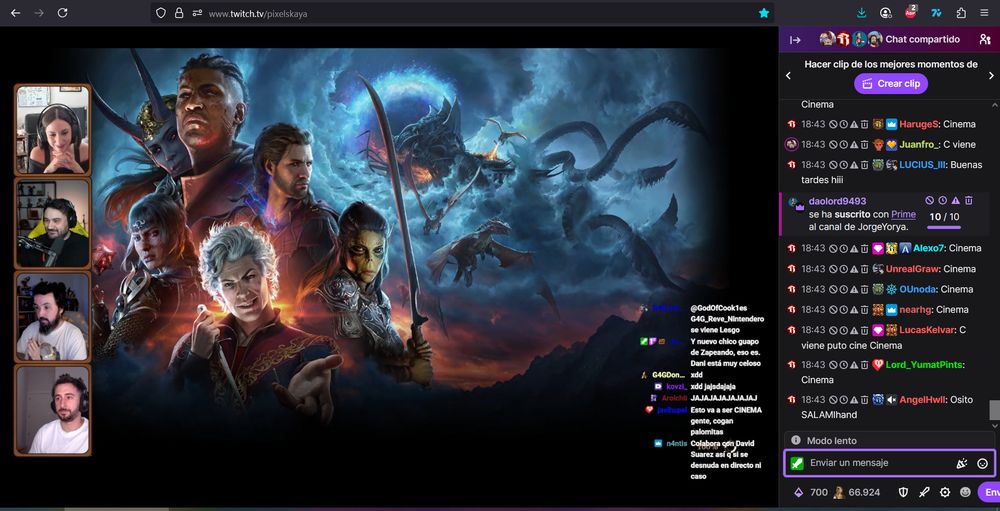Screen dimensions: 1000x511
Task: Open site permissions icon in address bar
Action: tap(197, 13)
